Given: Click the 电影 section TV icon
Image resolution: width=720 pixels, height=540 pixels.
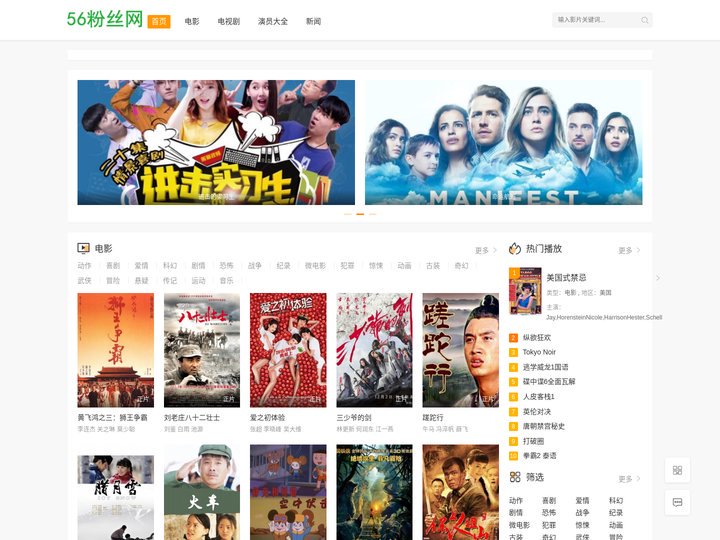Looking at the screenshot, I should (x=83, y=248).
